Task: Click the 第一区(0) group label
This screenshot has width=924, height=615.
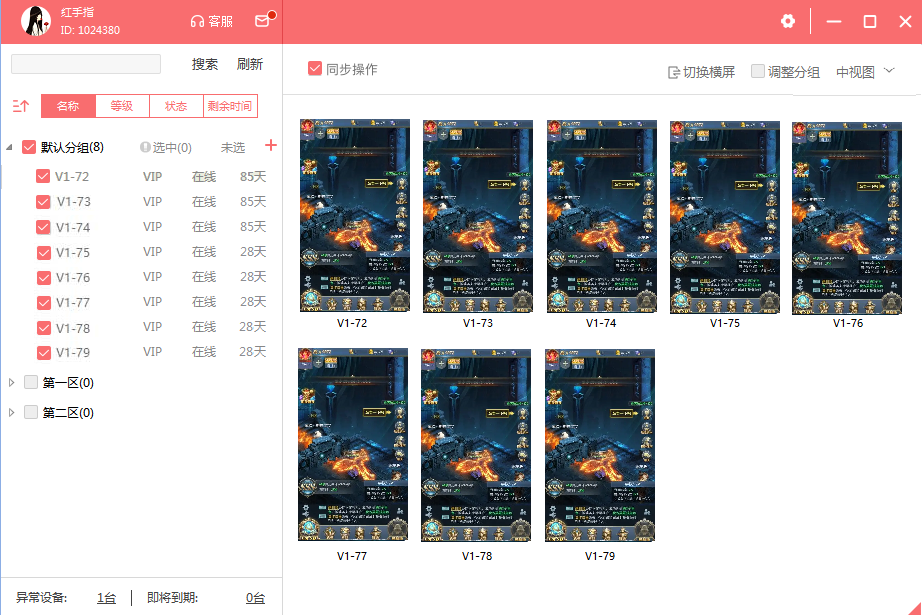Action: pos(68,383)
